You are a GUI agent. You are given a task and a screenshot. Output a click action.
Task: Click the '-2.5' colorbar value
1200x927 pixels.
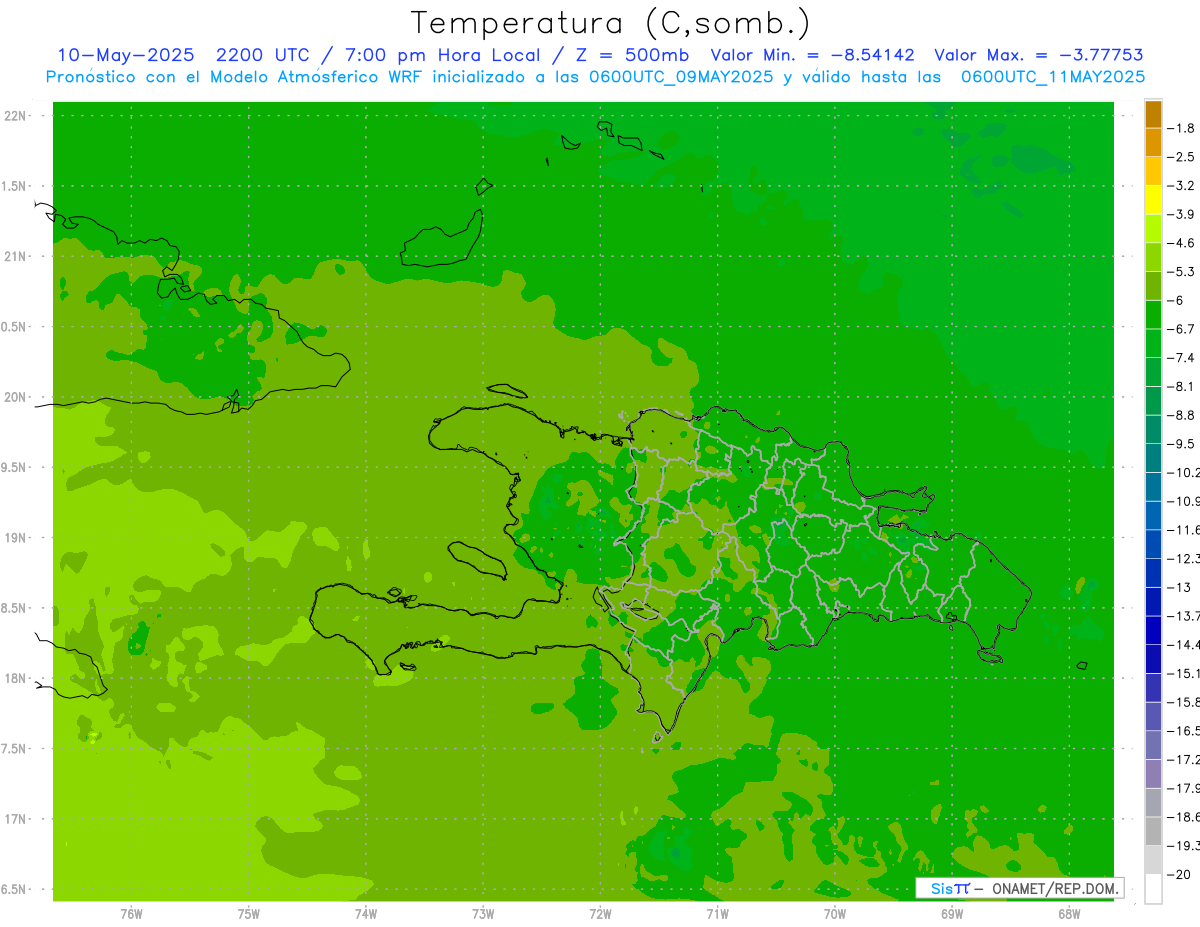1181,157
